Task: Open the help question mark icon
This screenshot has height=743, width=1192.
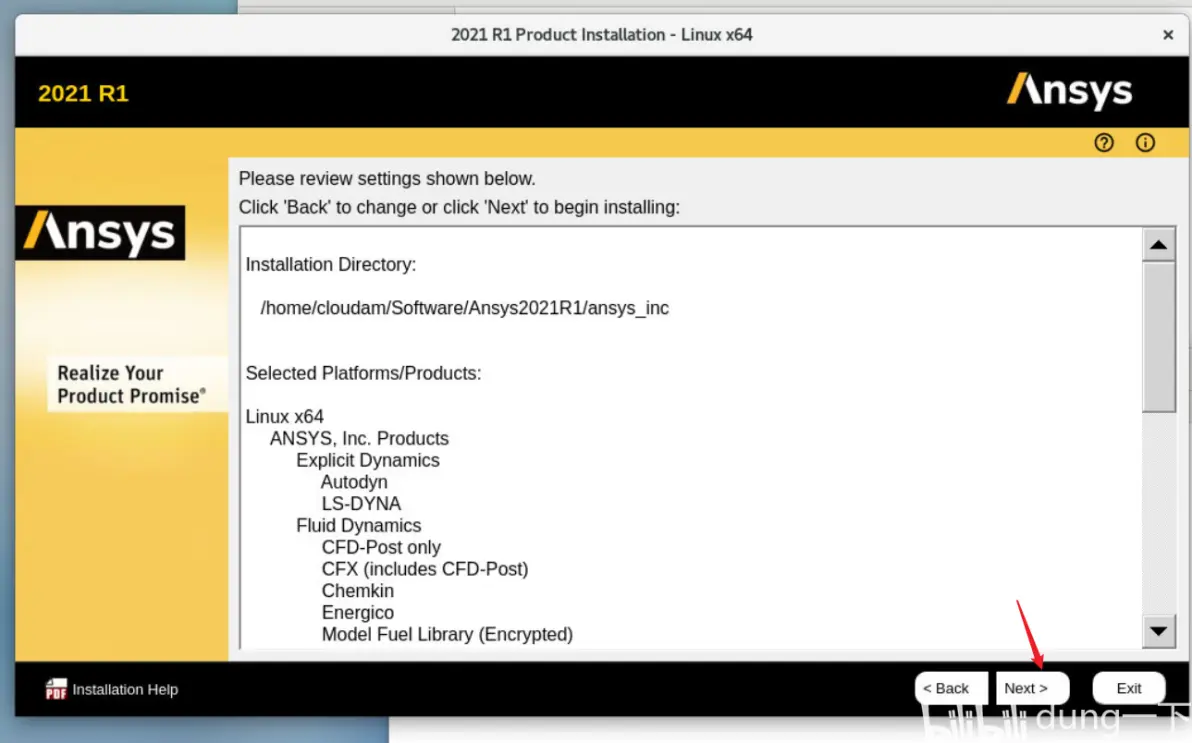Action: [1104, 142]
